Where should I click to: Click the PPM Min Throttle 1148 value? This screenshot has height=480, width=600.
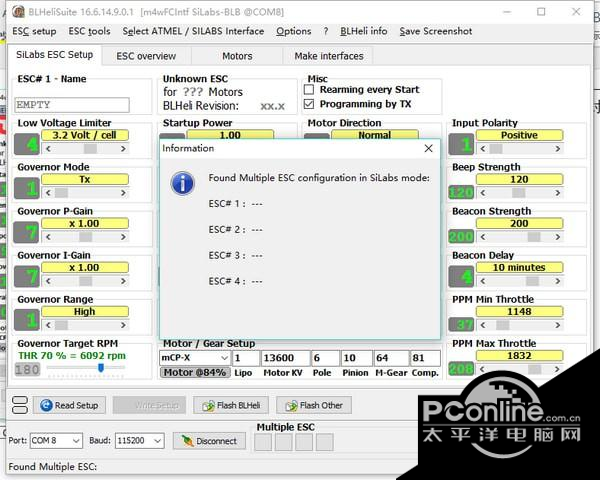point(519,312)
